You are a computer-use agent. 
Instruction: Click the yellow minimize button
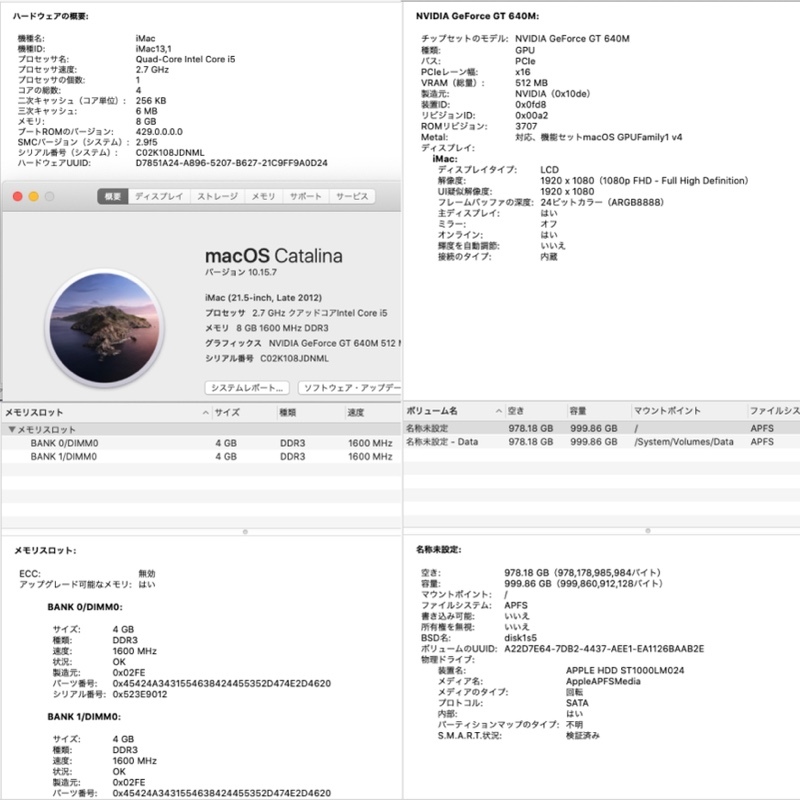(34, 196)
